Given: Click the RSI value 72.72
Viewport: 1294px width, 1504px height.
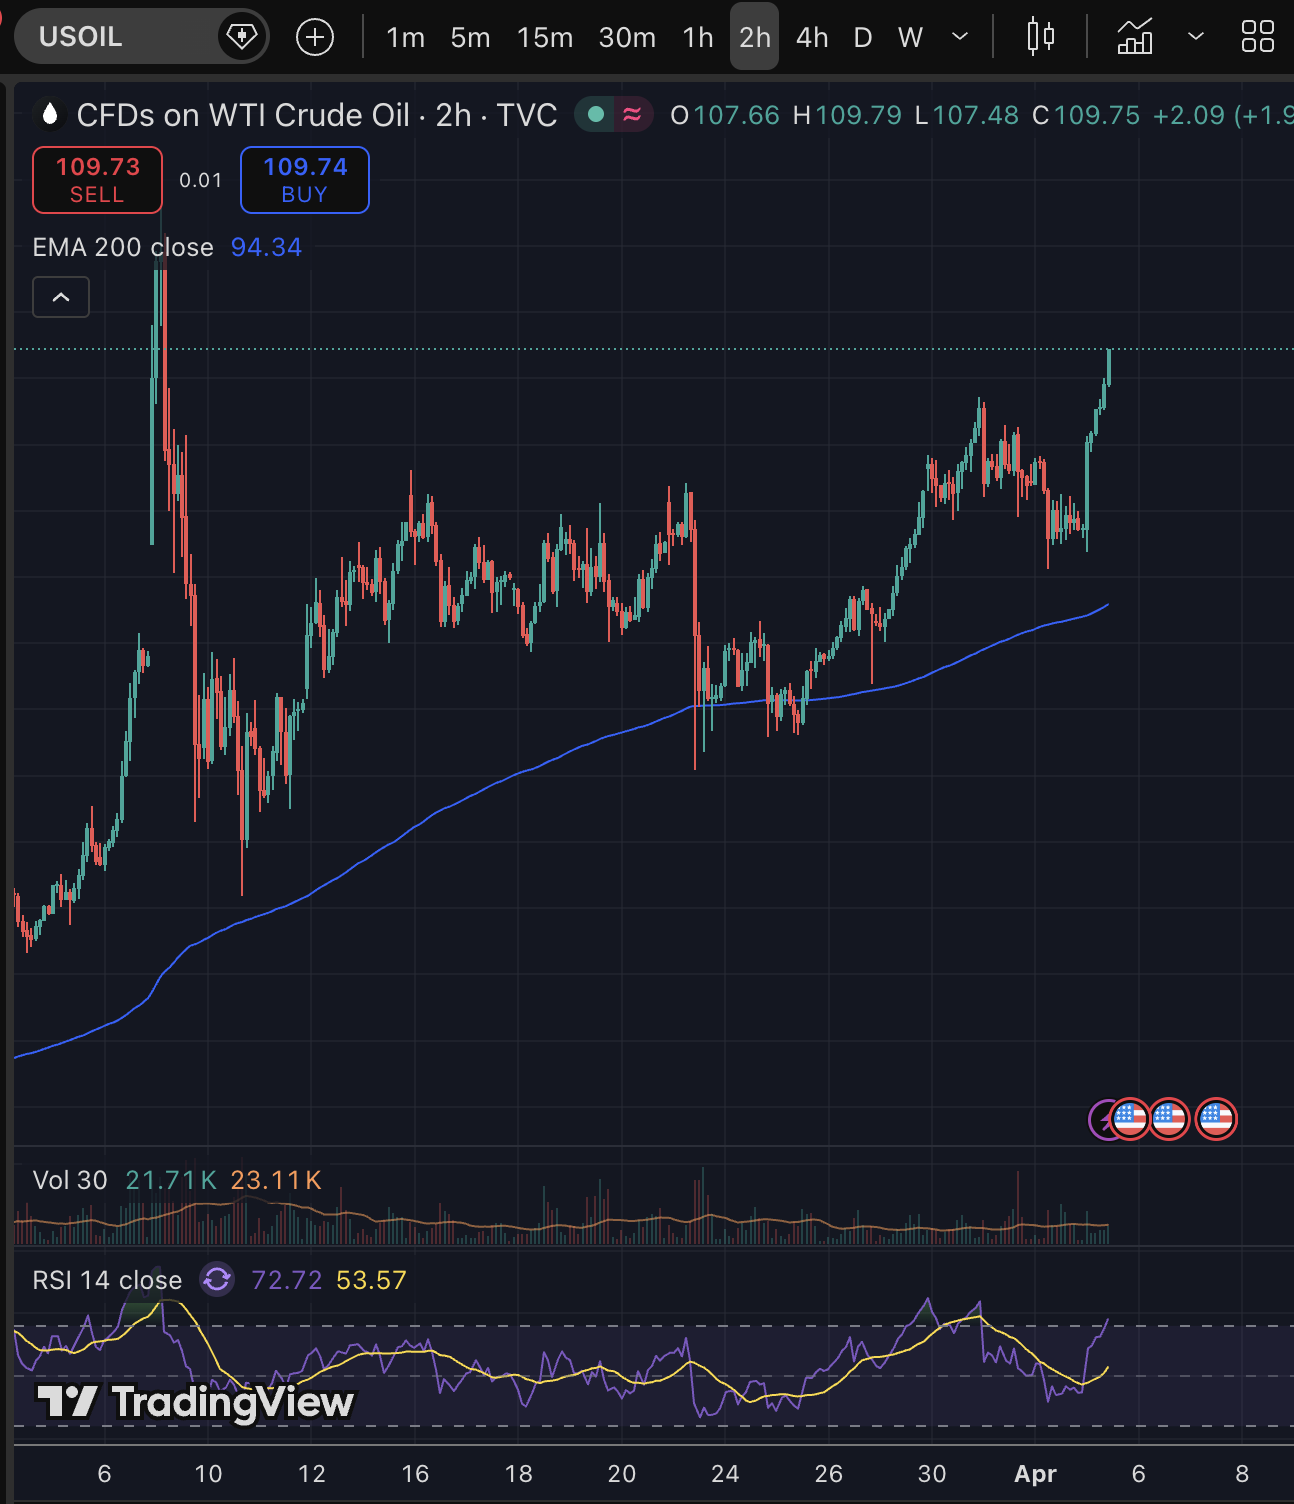Looking at the screenshot, I should pyautogui.click(x=287, y=1280).
